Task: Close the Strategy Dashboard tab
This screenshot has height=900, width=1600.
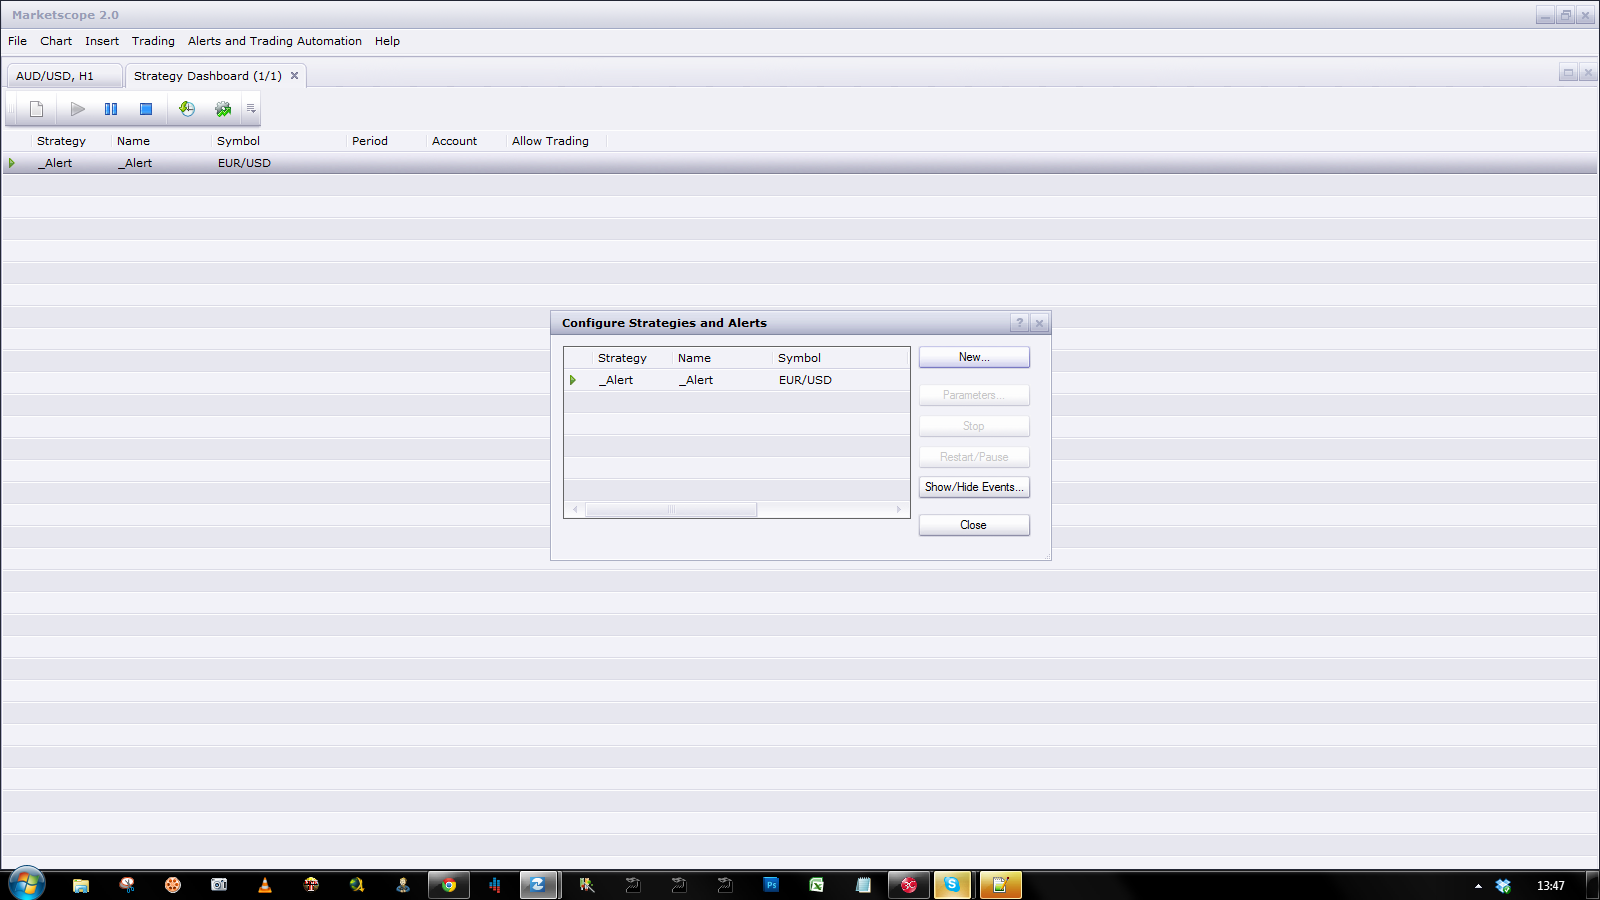Action: pyautogui.click(x=294, y=76)
